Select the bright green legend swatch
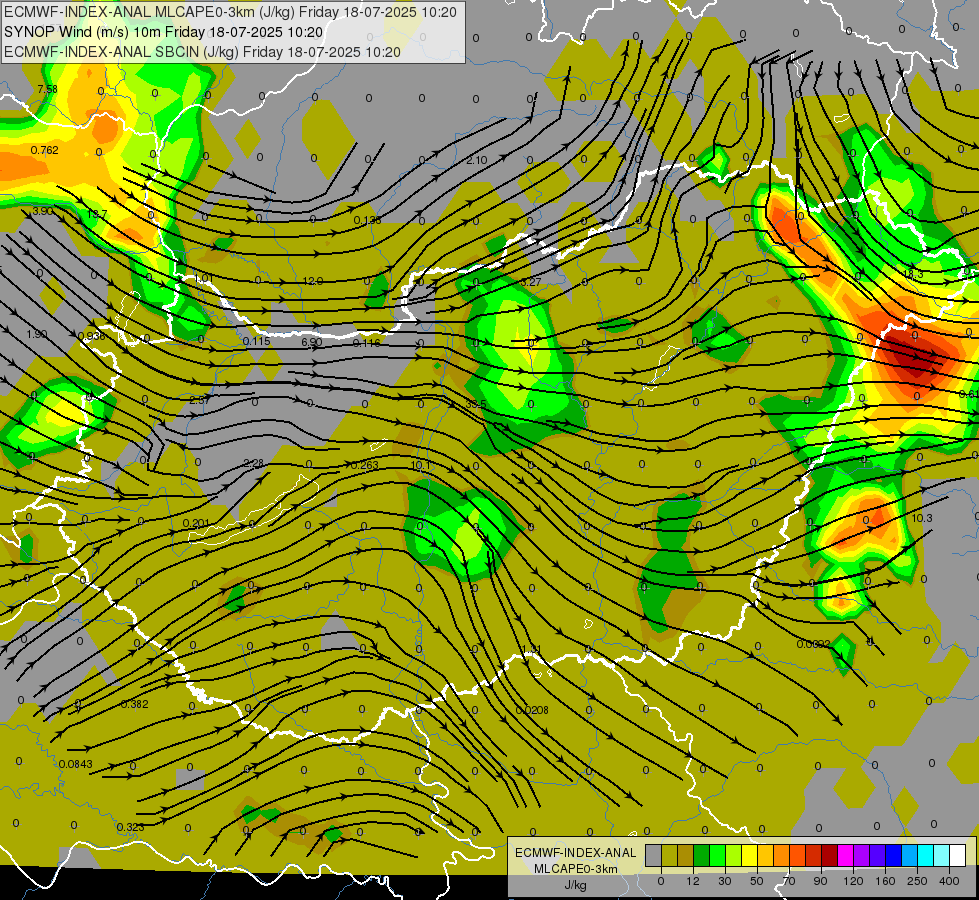Viewport: 979px width, 900px height. (x=718, y=855)
